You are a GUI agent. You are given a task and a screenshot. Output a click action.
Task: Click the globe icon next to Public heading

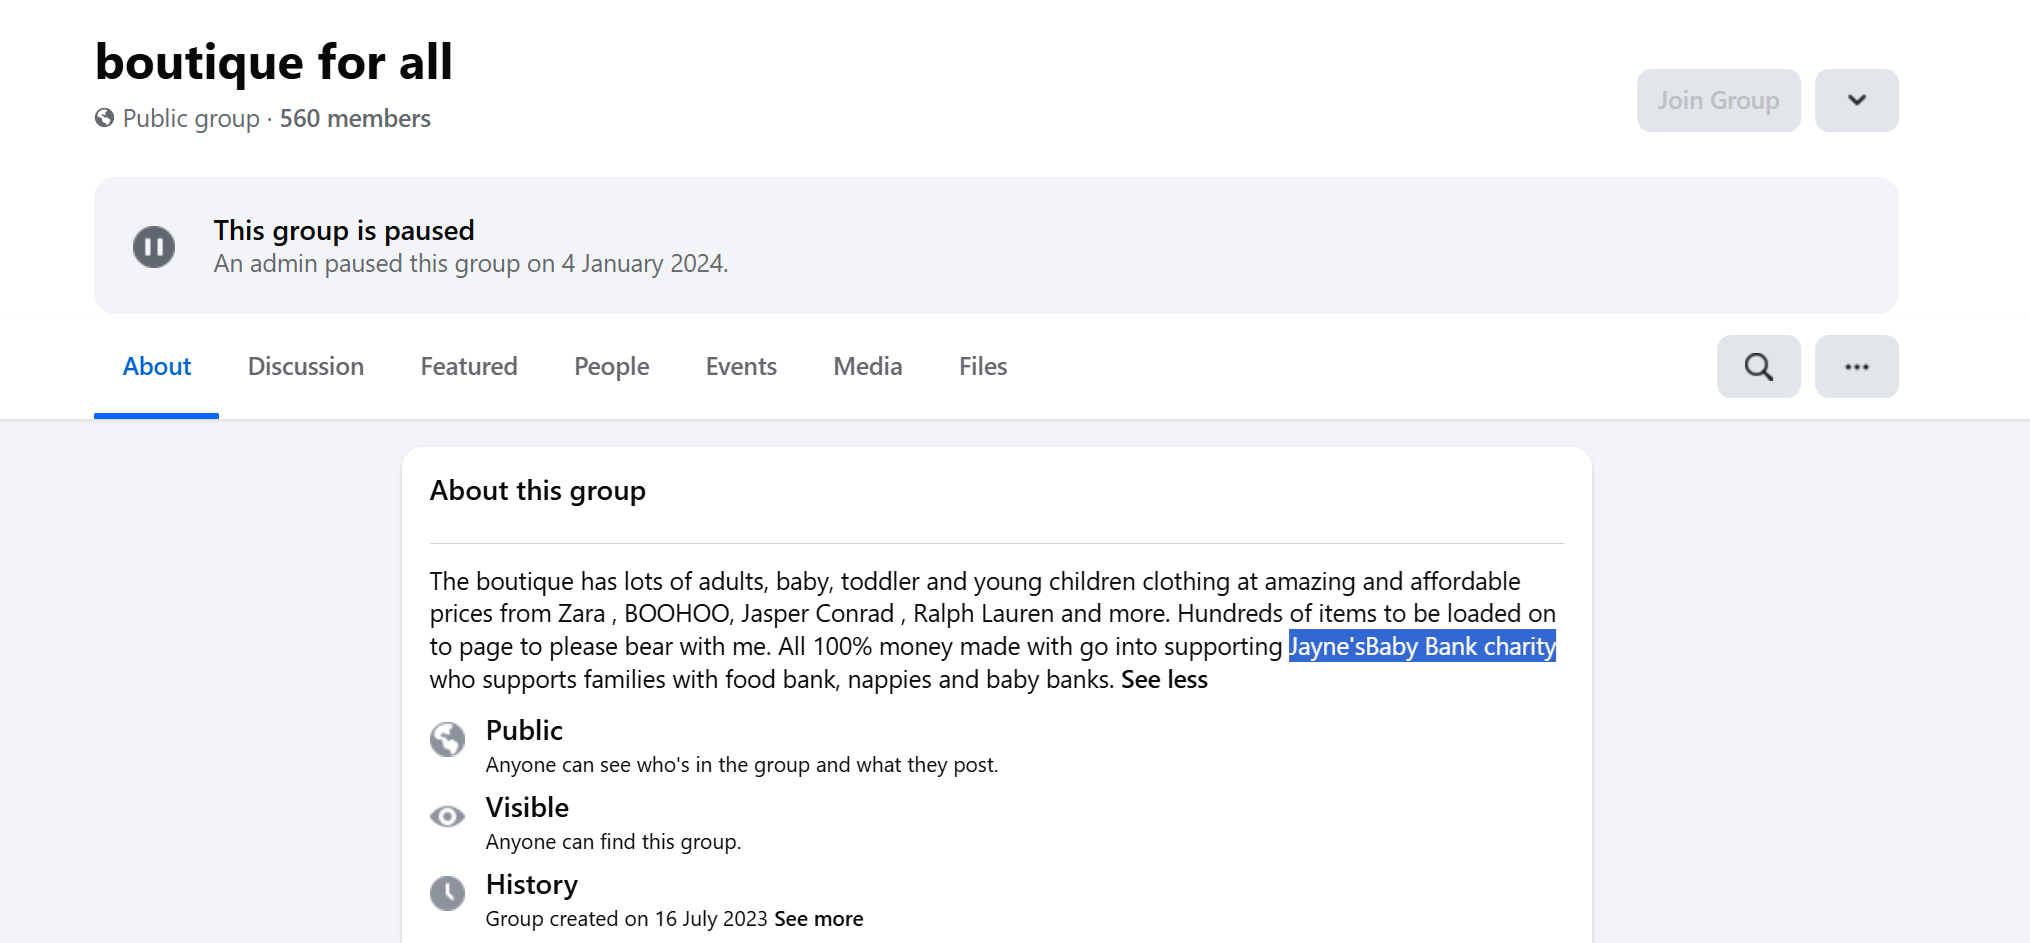click(447, 740)
